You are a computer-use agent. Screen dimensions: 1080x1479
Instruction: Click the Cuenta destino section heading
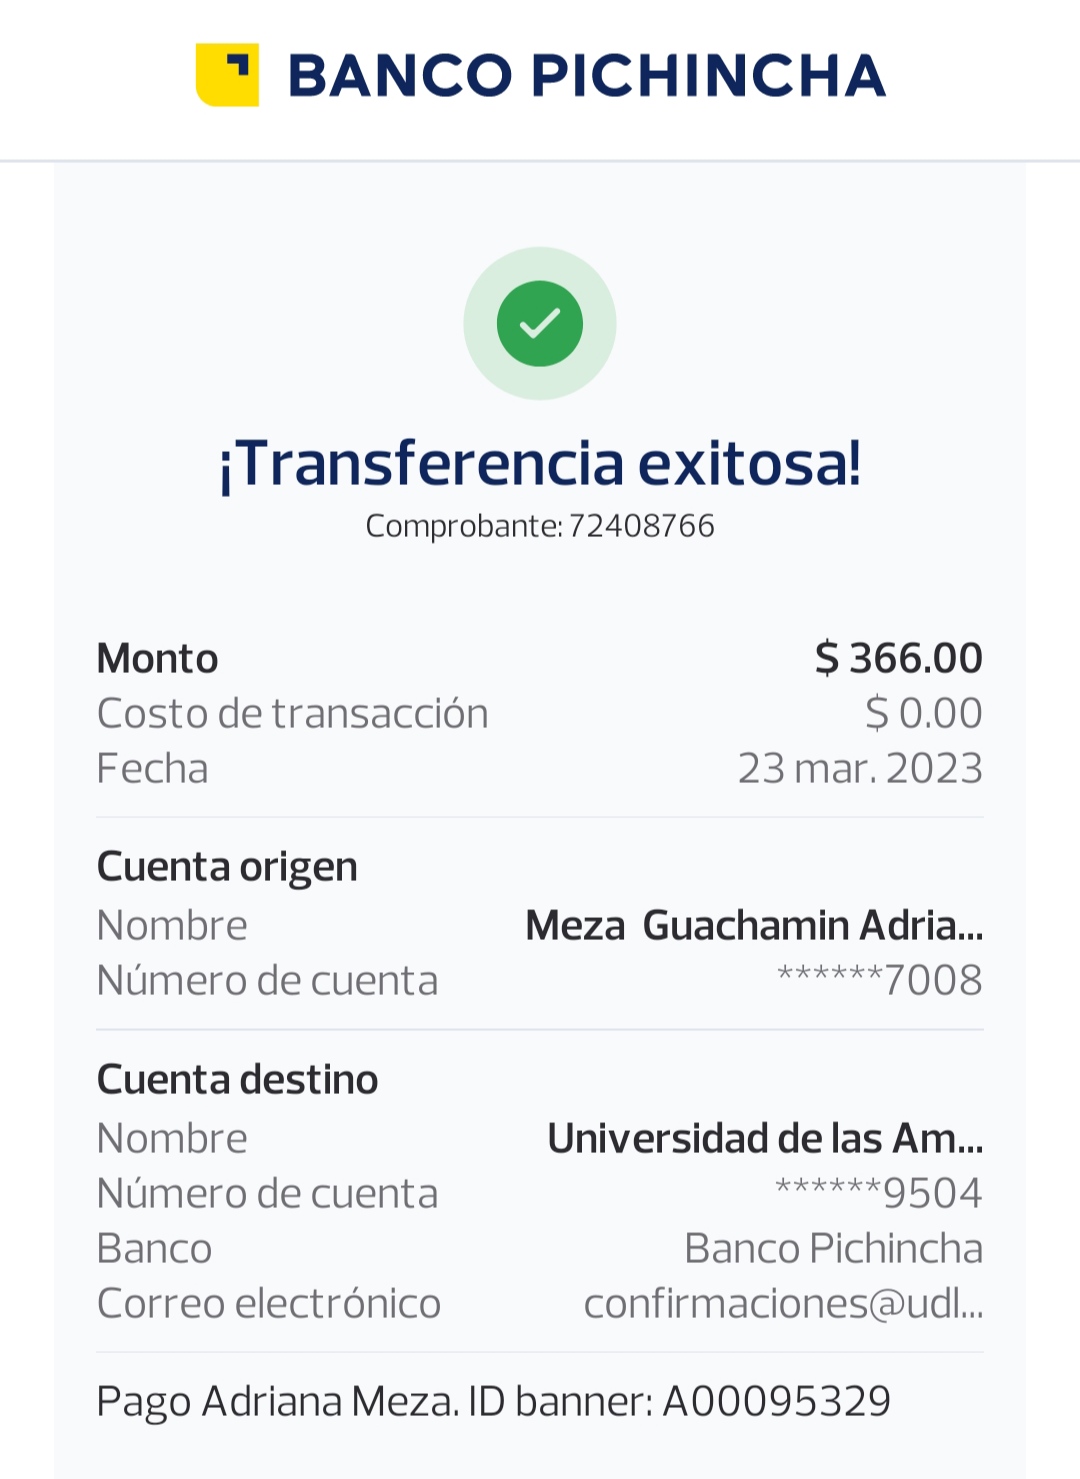tap(237, 1080)
